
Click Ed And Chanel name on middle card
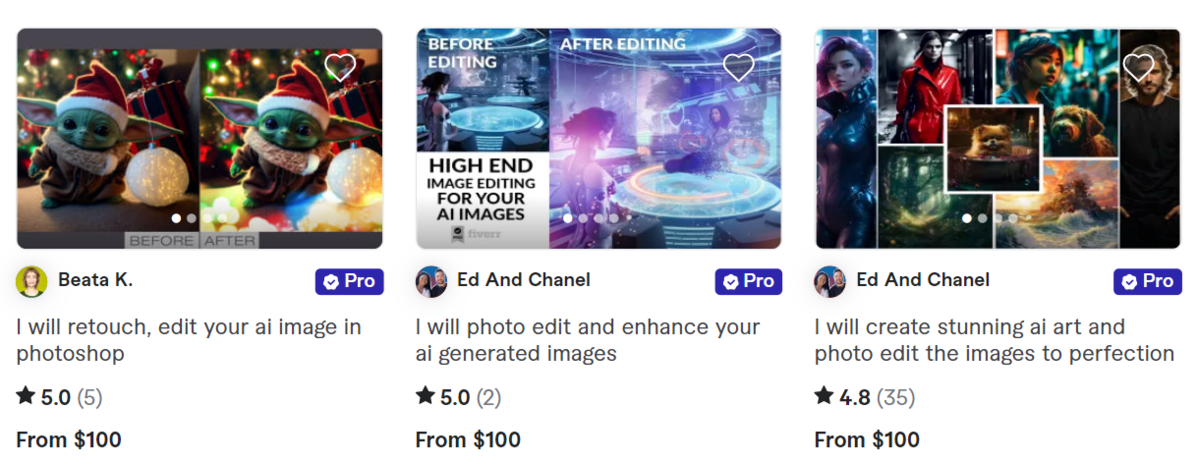pos(524,280)
